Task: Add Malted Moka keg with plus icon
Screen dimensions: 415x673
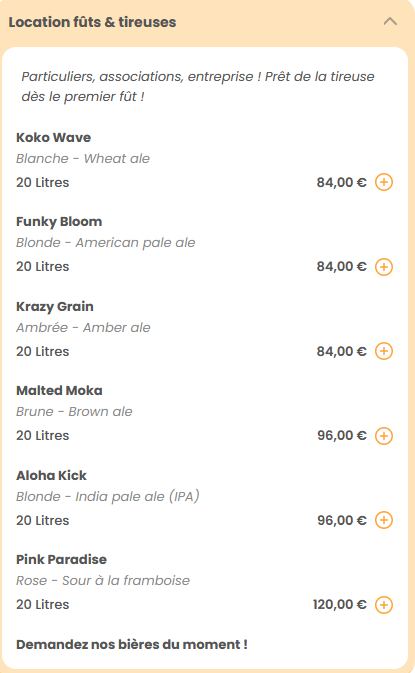Action: click(x=384, y=436)
